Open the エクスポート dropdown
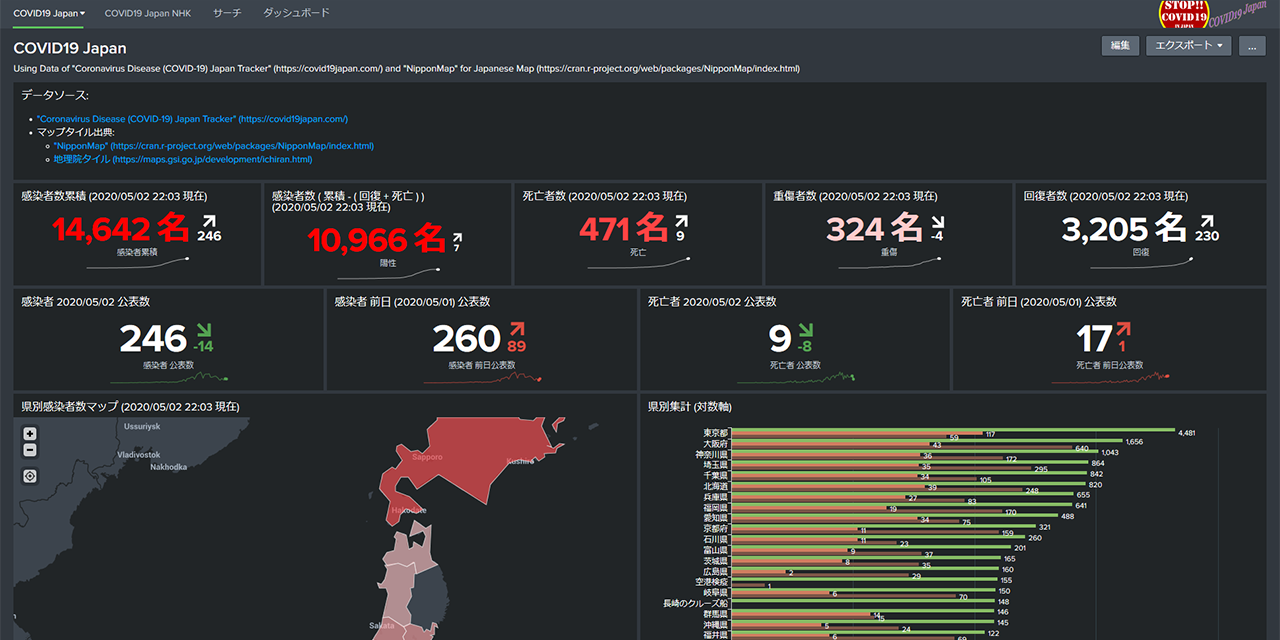 point(1188,45)
